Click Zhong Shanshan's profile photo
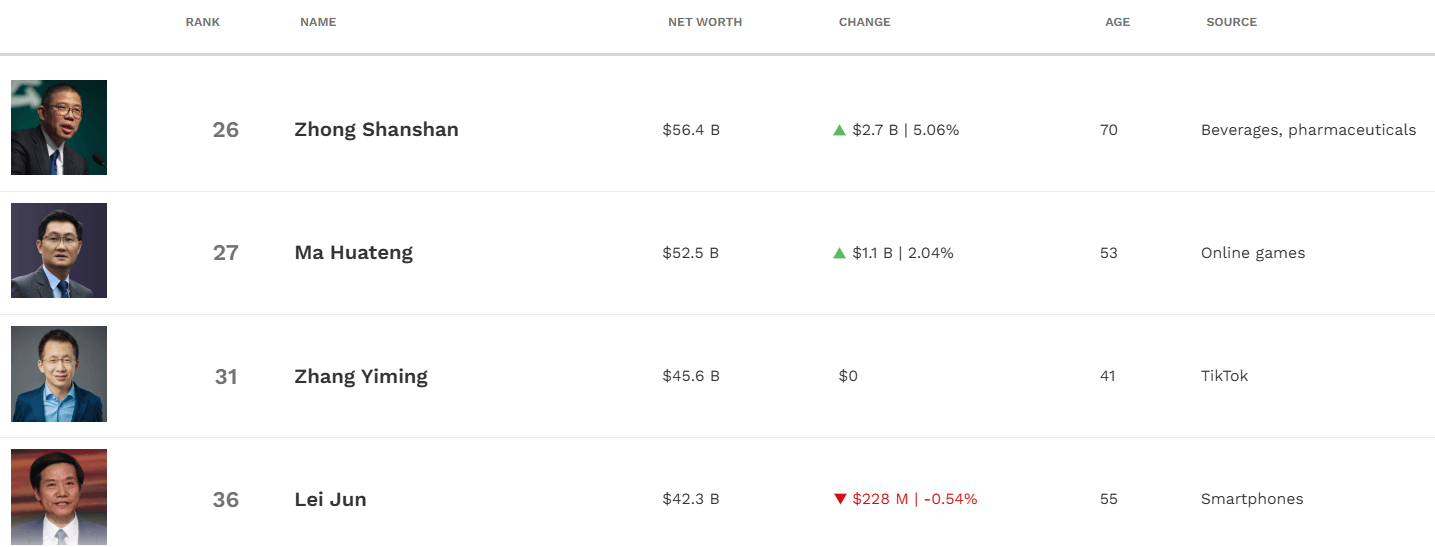Image resolution: width=1435 pixels, height=547 pixels. point(59,128)
